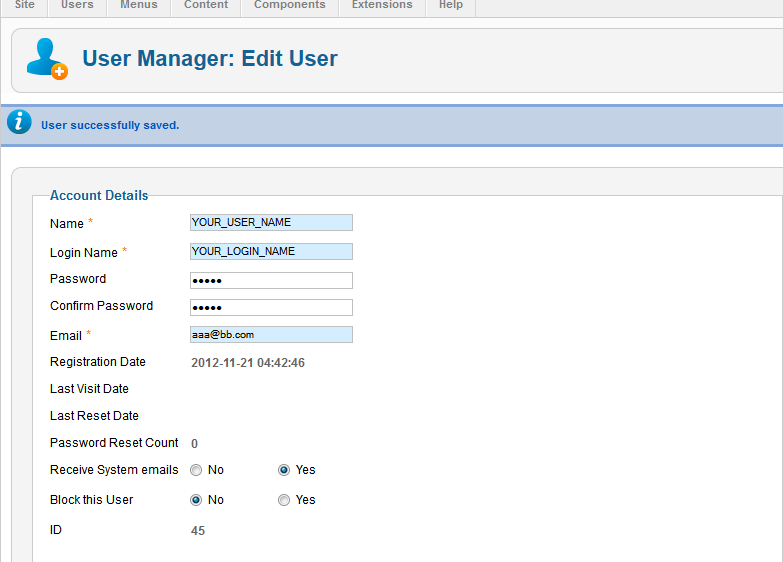Select Yes for Receive System emails
Image resolution: width=783 pixels, height=562 pixels.
tap(284, 470)
